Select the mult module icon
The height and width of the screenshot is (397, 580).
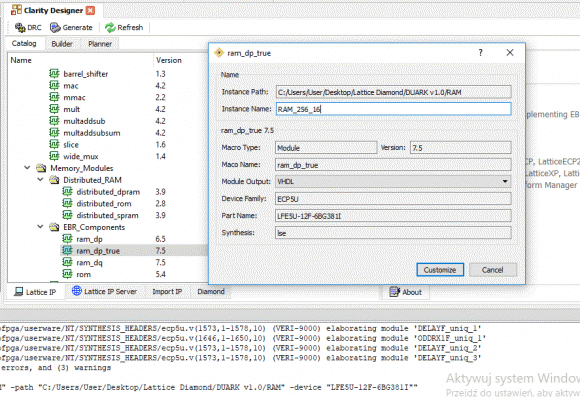pyautogui.click(x=54, y=109)
